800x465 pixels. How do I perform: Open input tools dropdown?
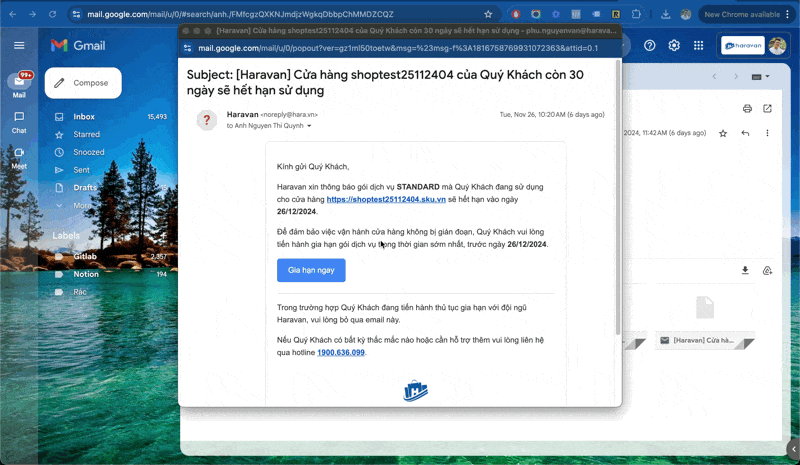[760, 77]
